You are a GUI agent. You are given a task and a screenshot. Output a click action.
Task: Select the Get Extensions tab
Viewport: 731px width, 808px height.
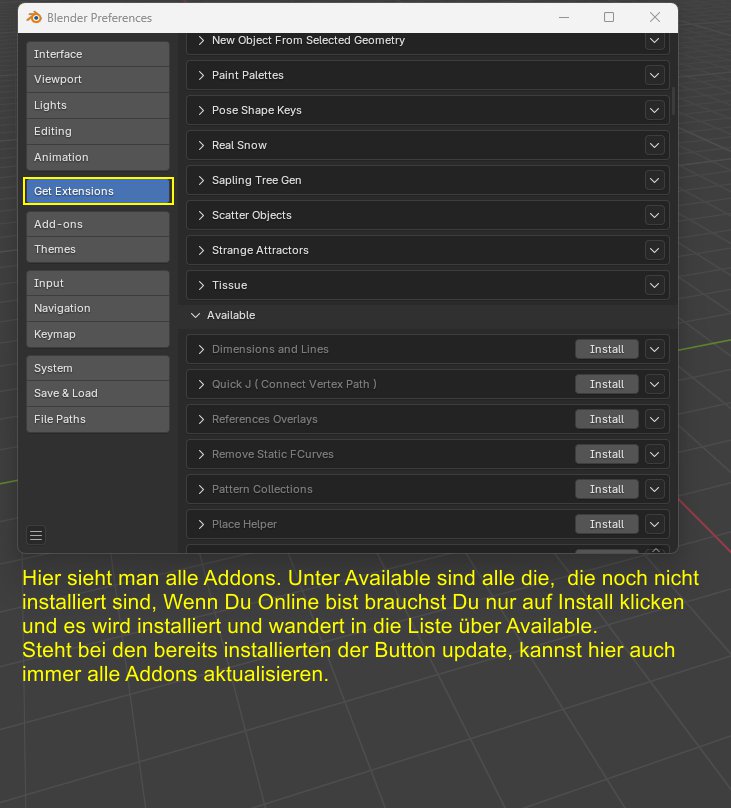tap(98, 191)
